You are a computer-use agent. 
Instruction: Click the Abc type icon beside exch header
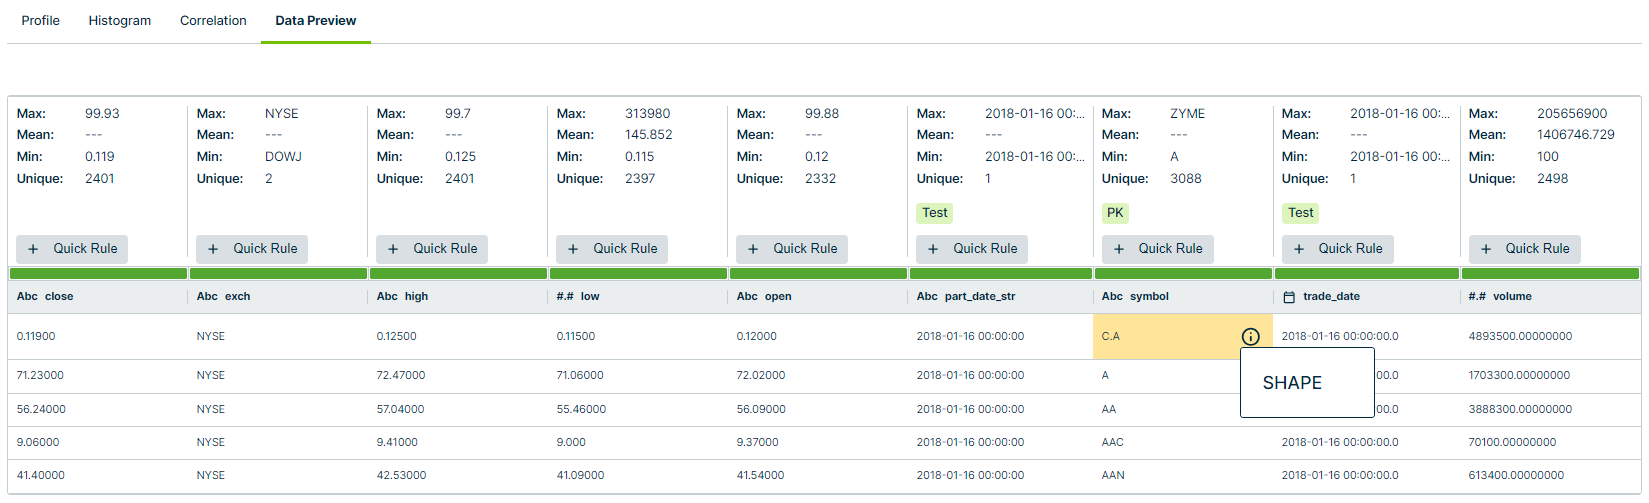(207, 297)
